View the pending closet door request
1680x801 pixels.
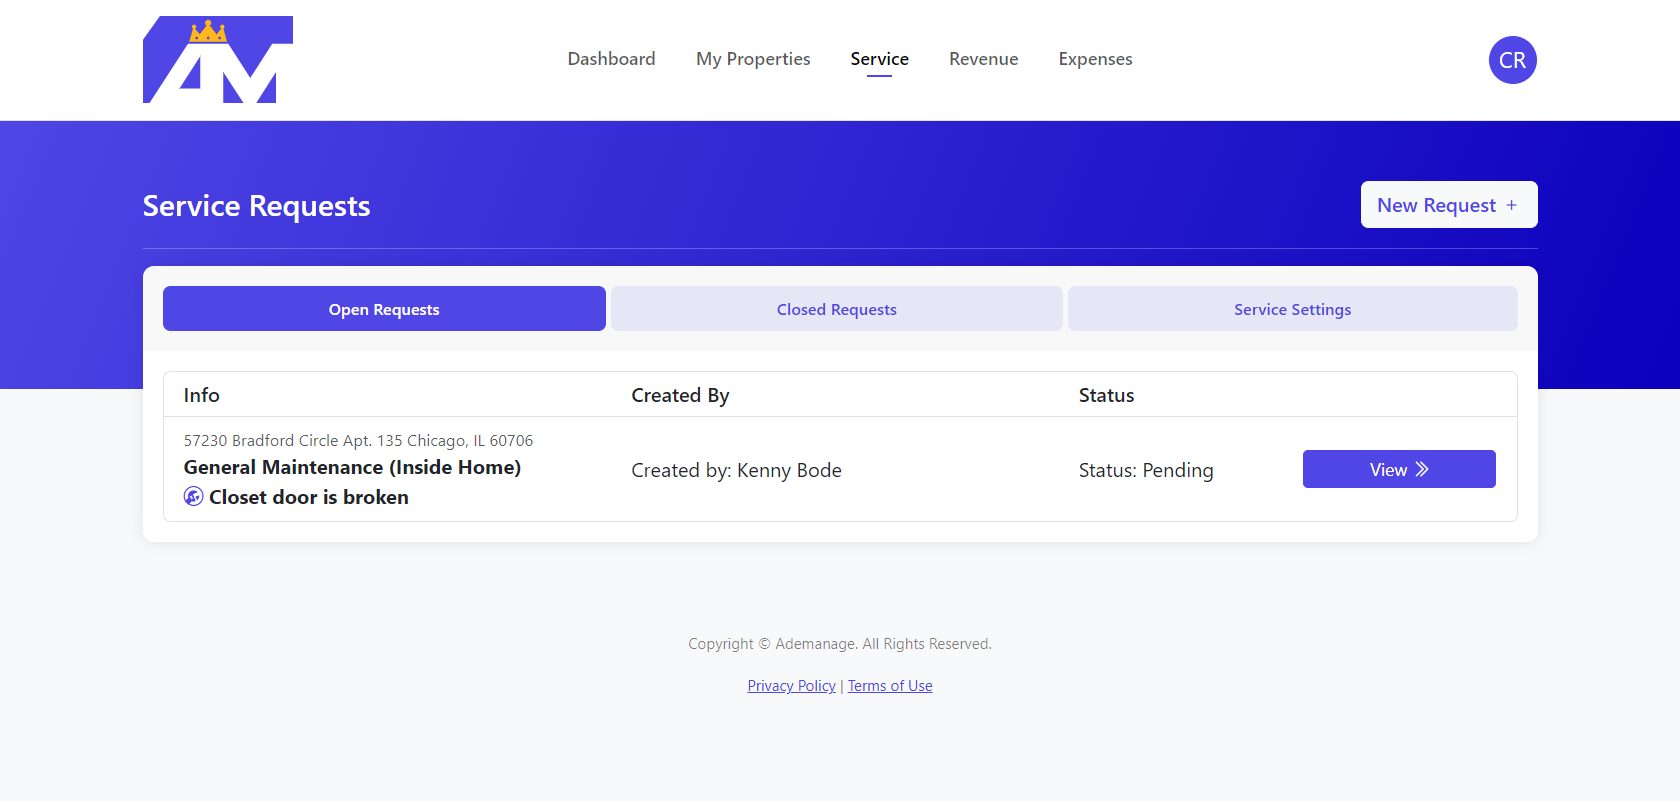pyautogui.click(x=1398, y=469)
